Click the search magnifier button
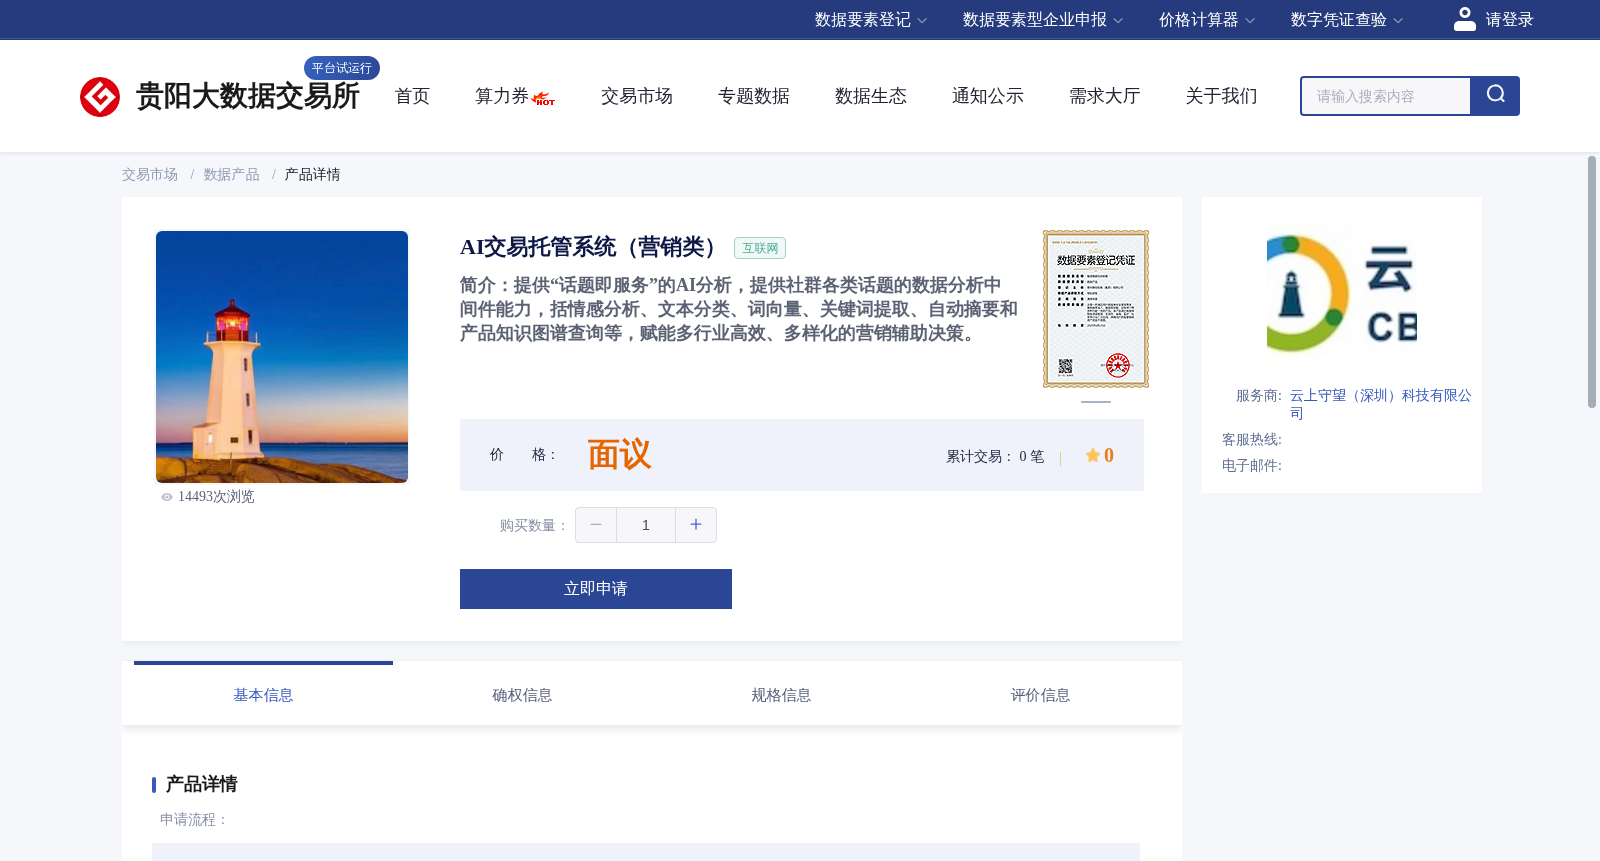Image resolution: width=1600 pixels, height=861 pixels. (x=1495, y=96)
